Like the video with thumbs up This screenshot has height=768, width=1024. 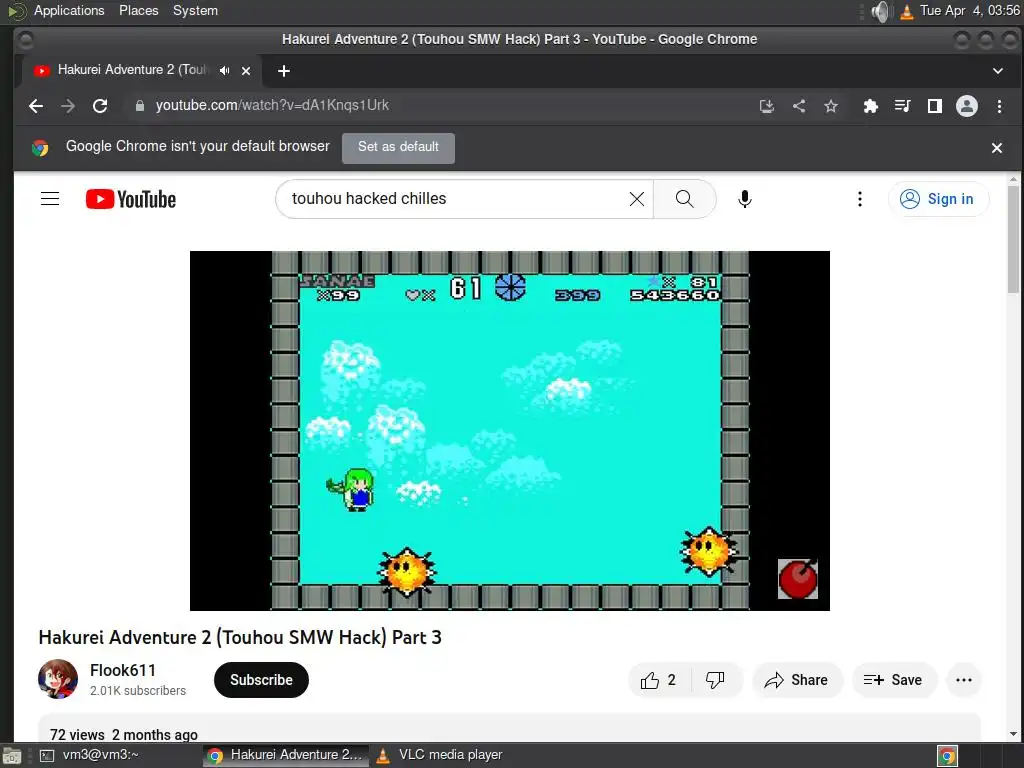(x=658, y=680)
